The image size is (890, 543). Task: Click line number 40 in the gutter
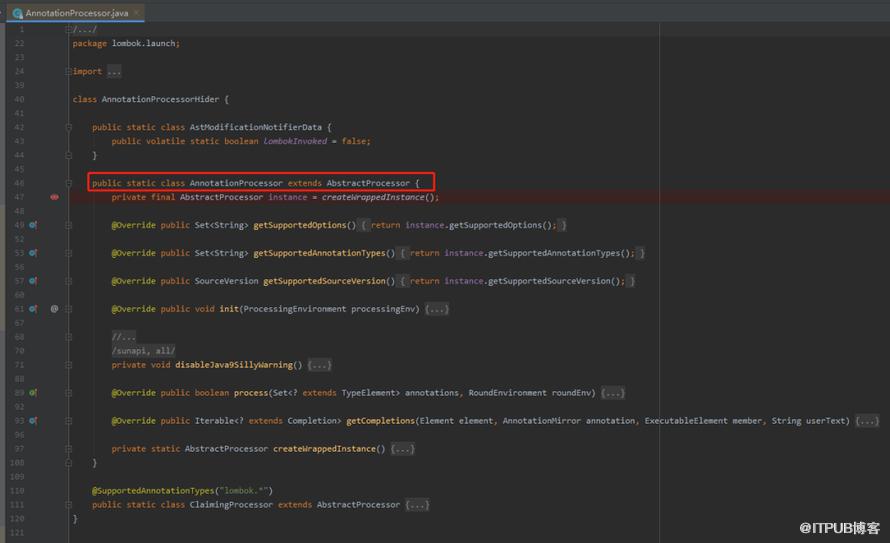[x=20, y=100]
